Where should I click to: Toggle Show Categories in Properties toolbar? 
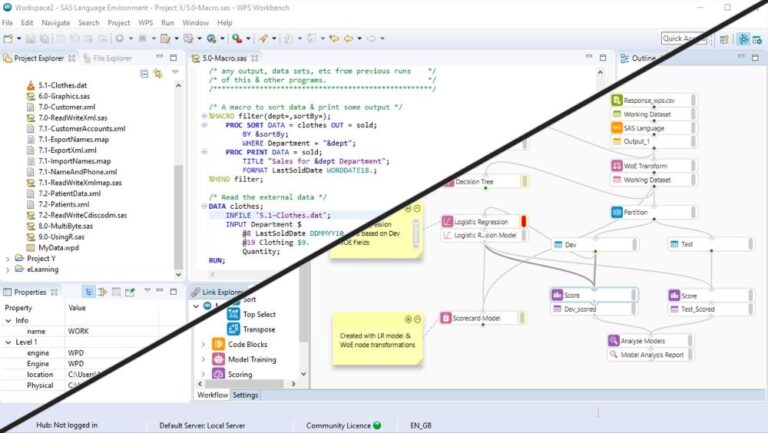(x=89, y=292)
